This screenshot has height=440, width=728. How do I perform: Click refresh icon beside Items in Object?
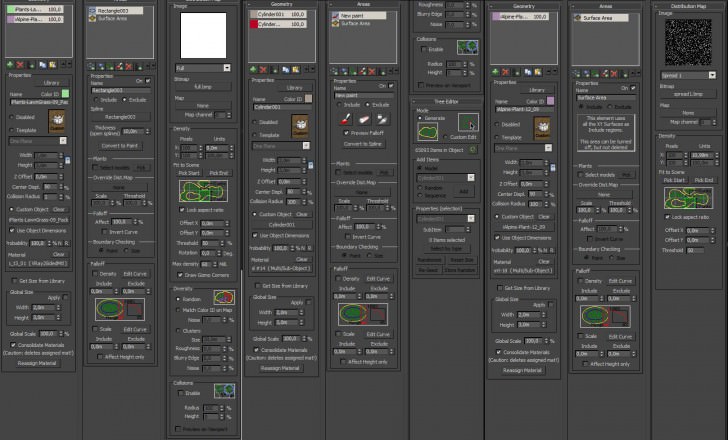pos(473,149)
